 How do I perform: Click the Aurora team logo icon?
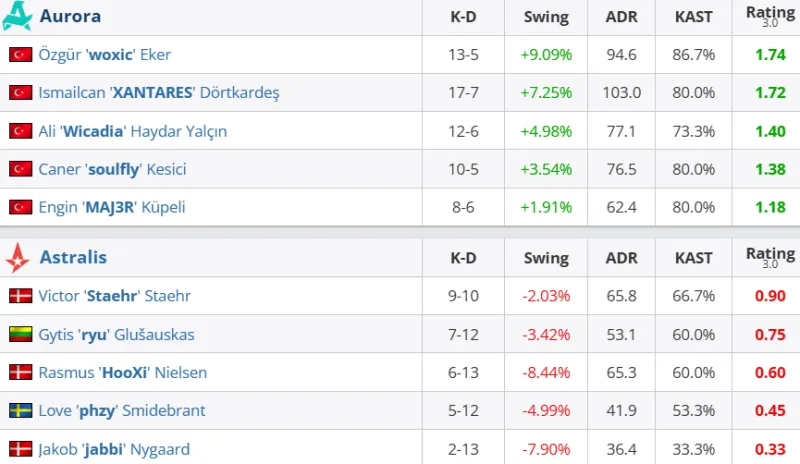coord(18,17)
